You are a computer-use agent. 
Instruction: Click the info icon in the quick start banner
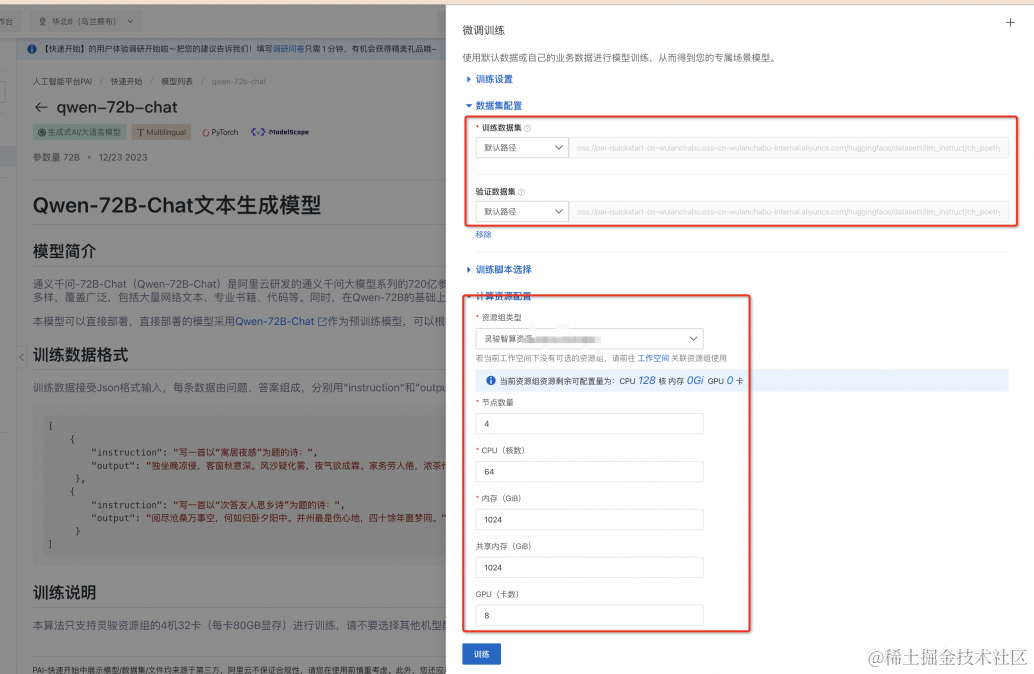(x=32, y=49)
